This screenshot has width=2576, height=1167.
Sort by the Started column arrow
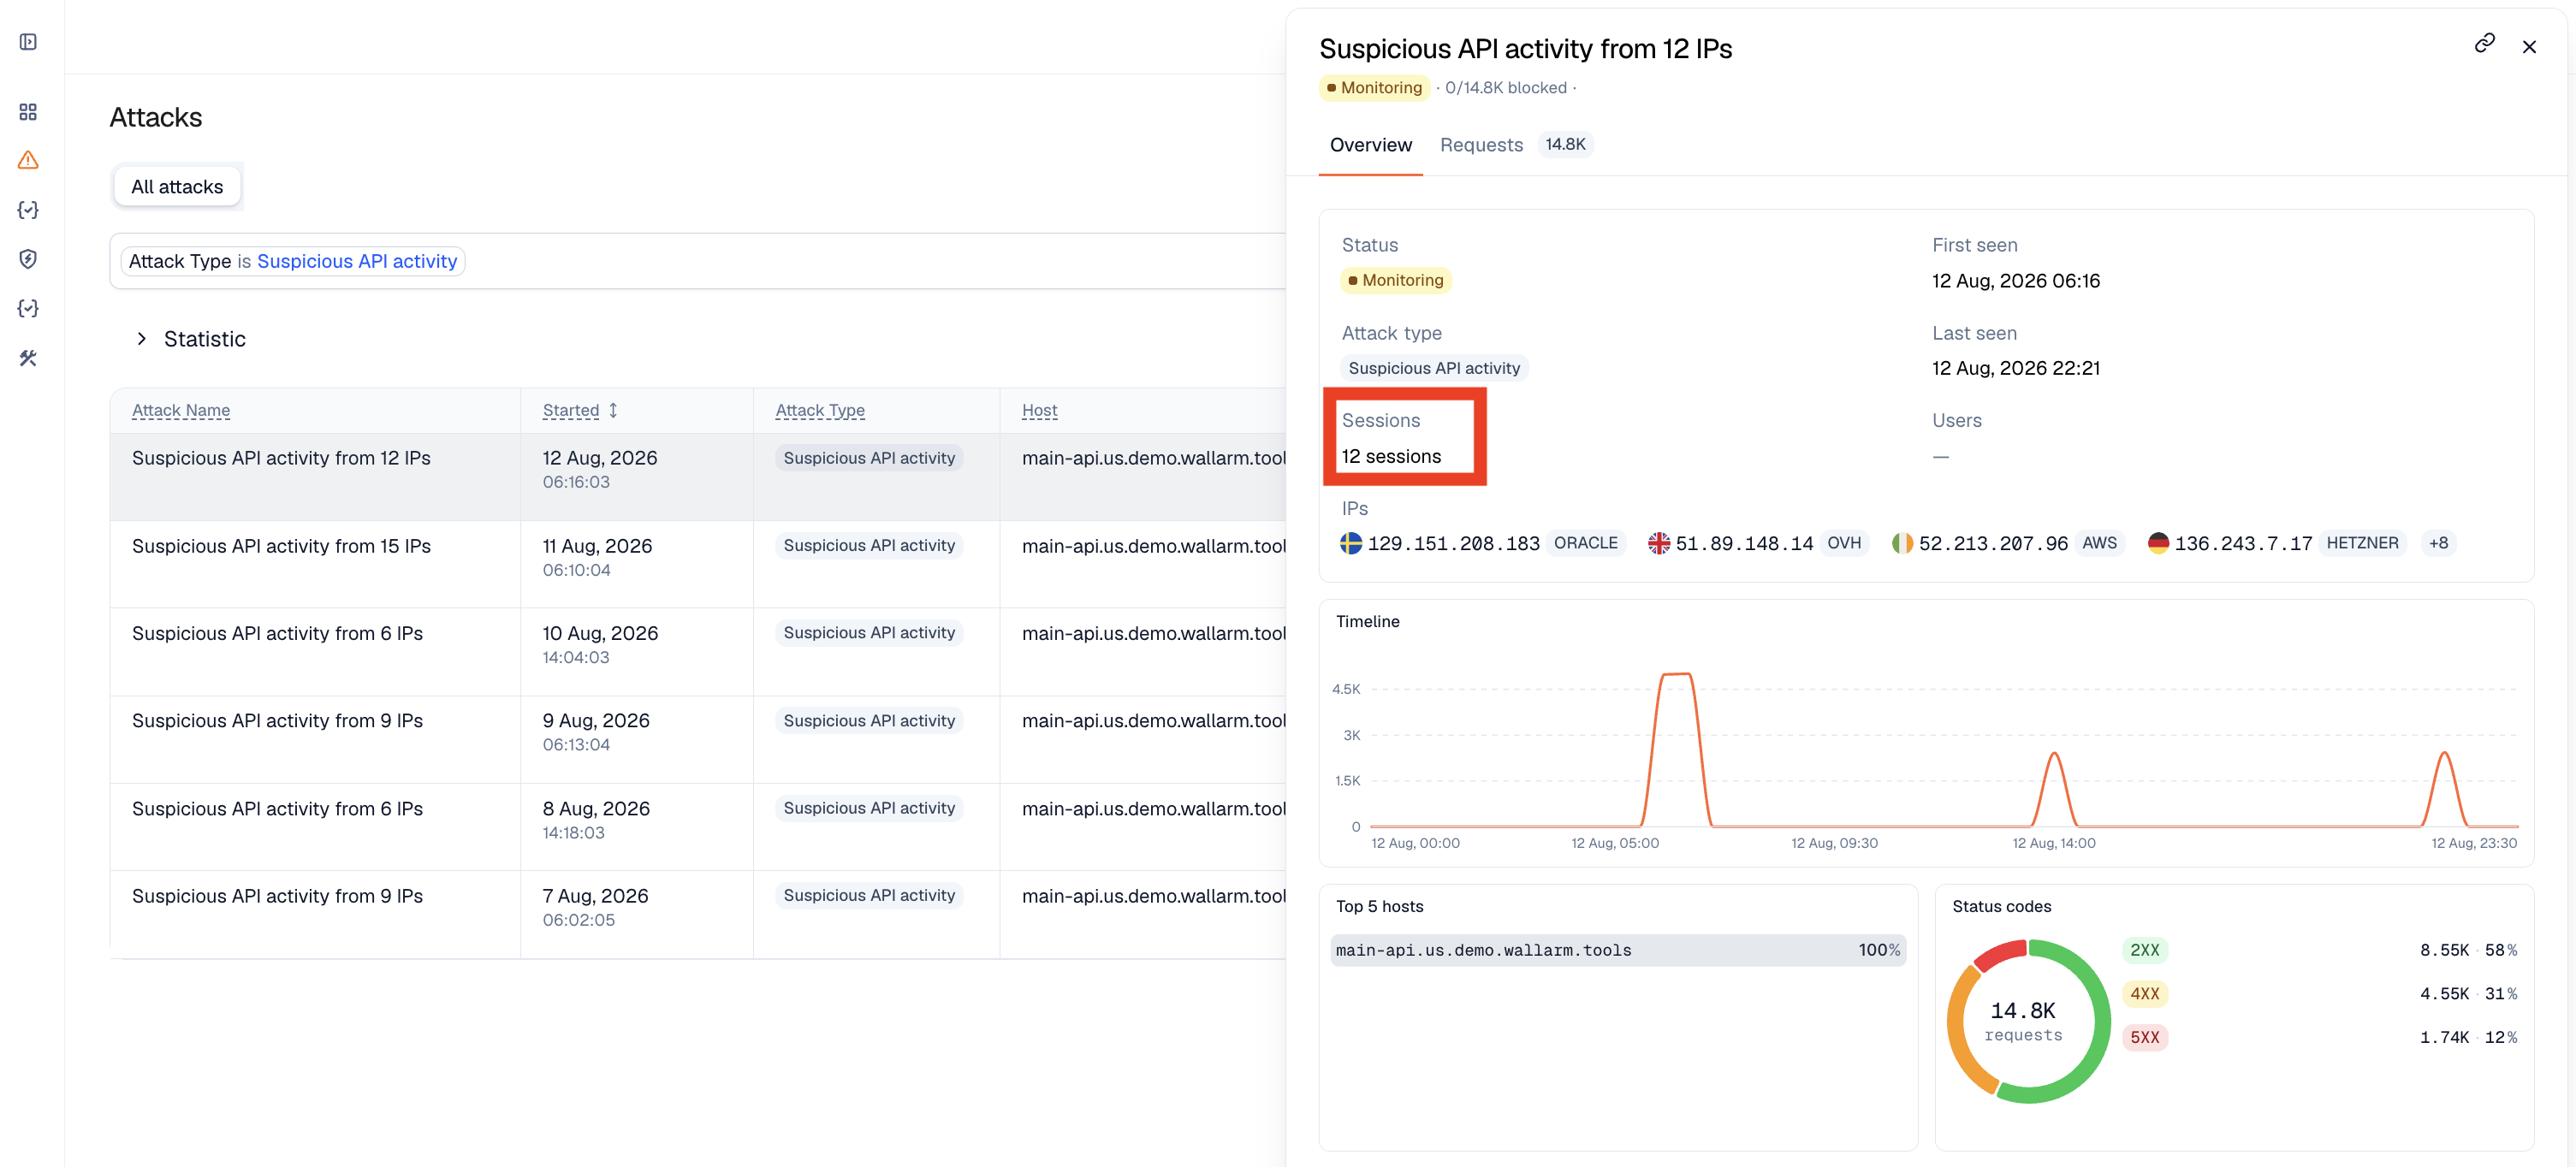pos(613,410)
